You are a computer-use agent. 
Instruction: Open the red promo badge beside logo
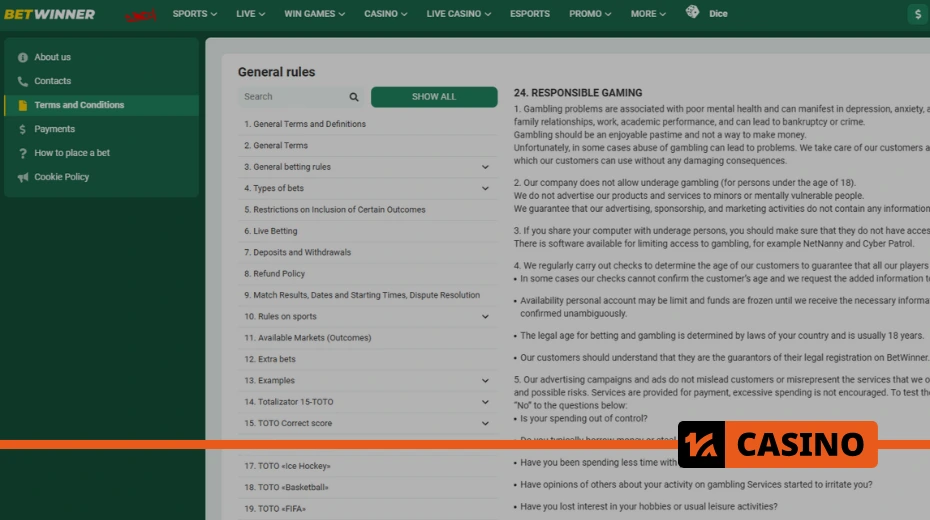point(141,15)
